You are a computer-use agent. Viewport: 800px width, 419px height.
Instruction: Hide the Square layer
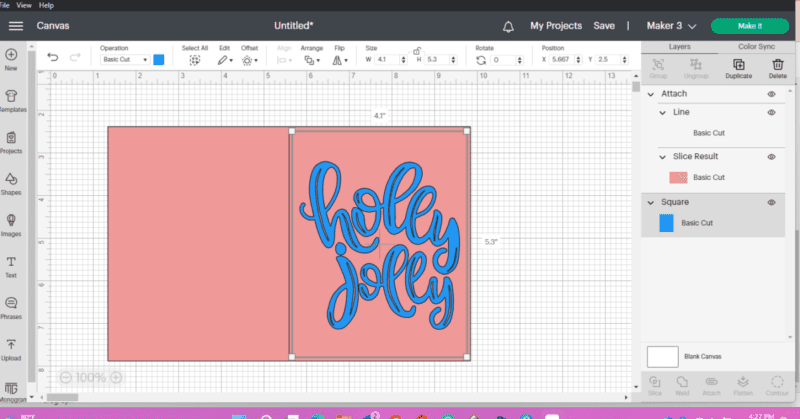coord(771,202)
